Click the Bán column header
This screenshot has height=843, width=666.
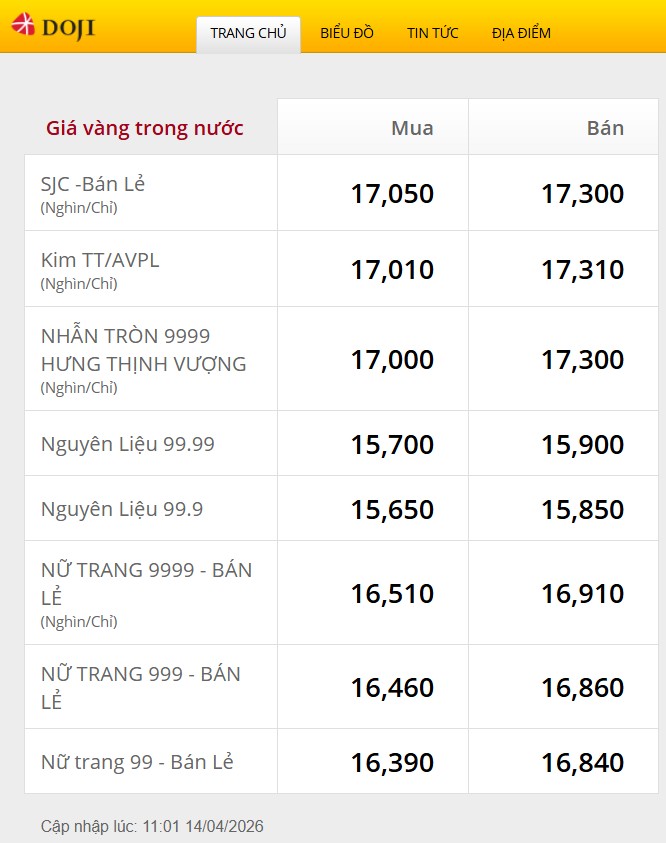[x=605, y=128]
